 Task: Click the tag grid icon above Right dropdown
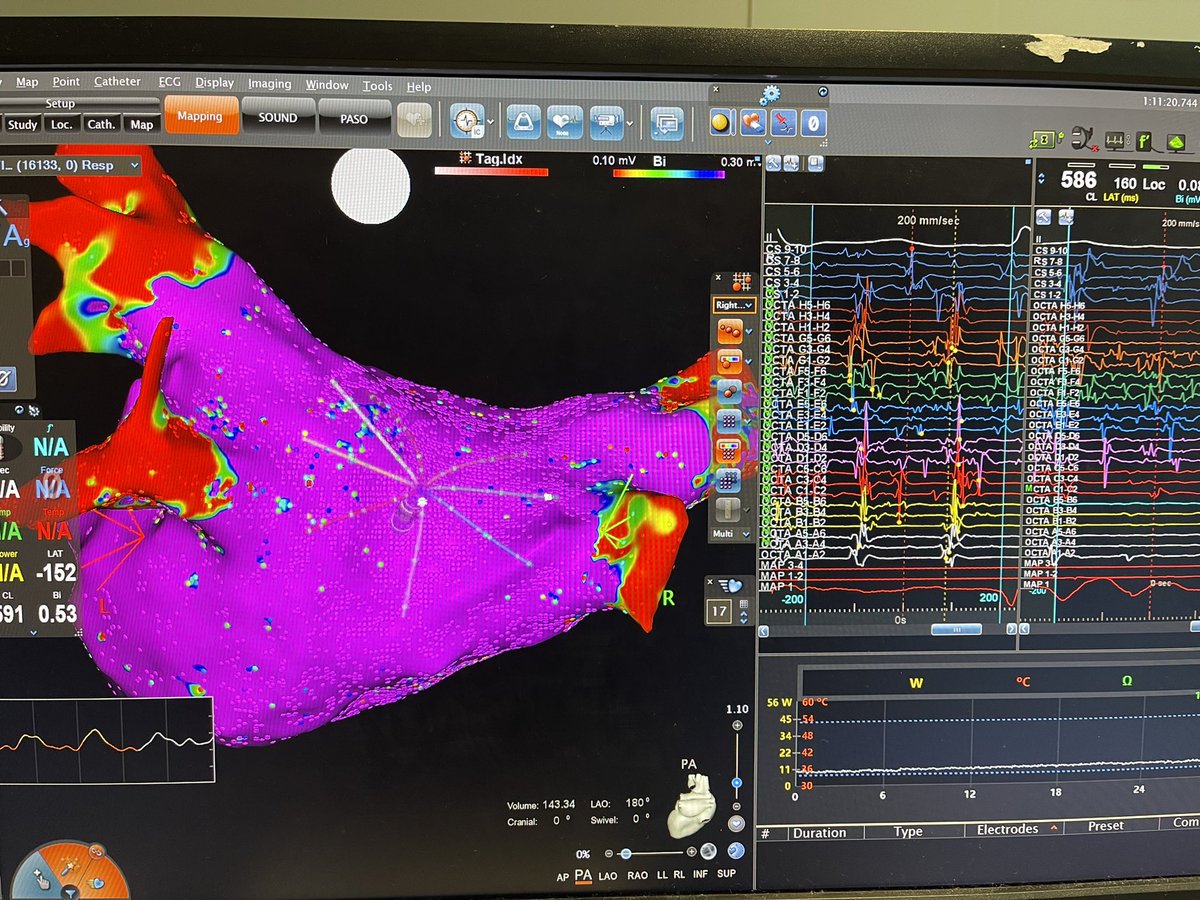click(741, 282)
